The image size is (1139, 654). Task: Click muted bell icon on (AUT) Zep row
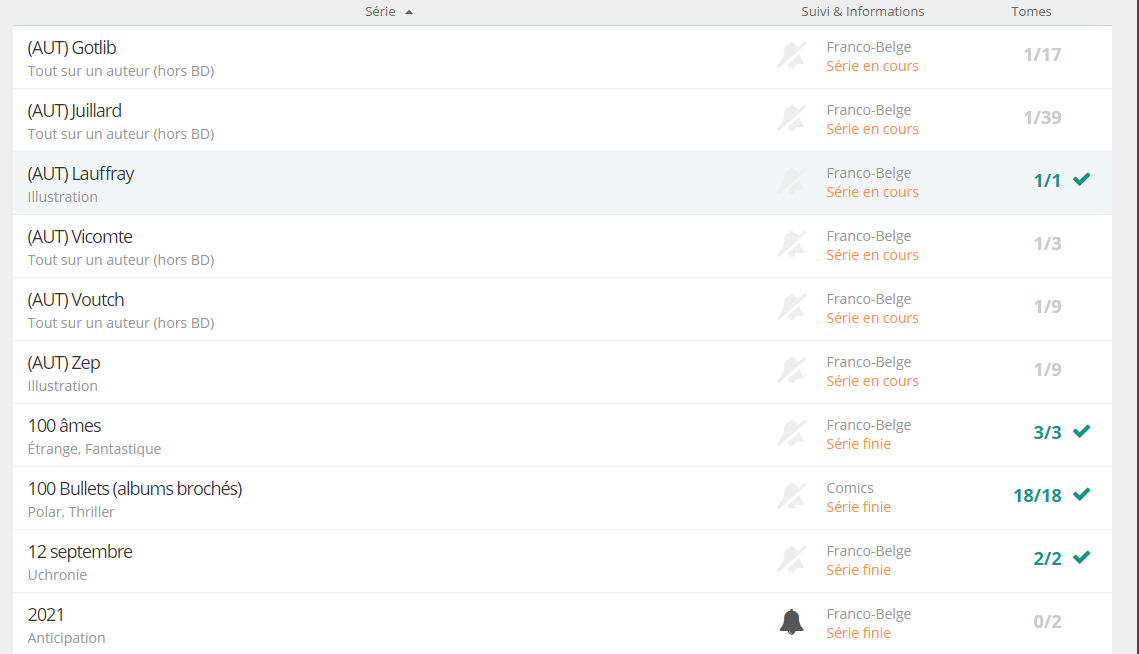[x=791, y=371]
